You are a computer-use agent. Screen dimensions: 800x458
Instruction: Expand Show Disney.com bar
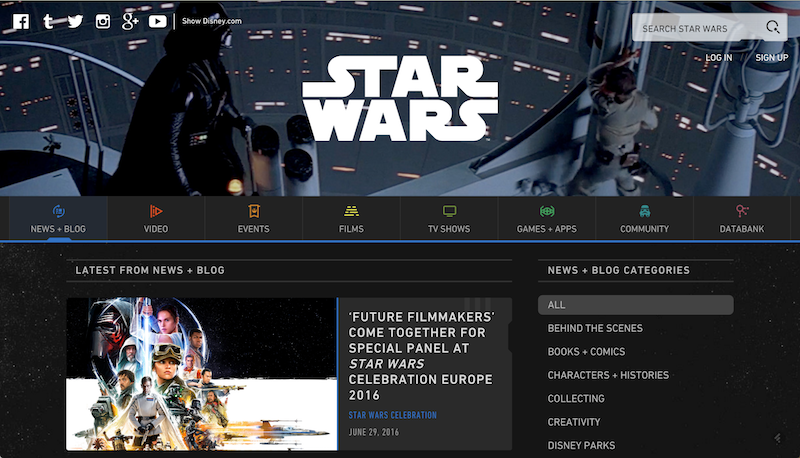(212, 21)
